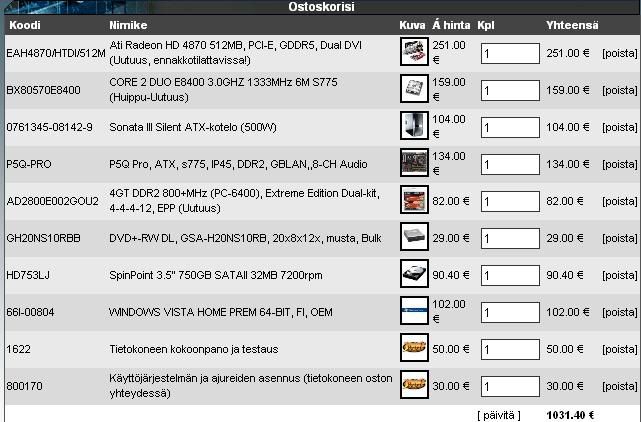Click quantity field for P5Q Pro motherboard
This screenshot has width=641, height=422.
510,164
